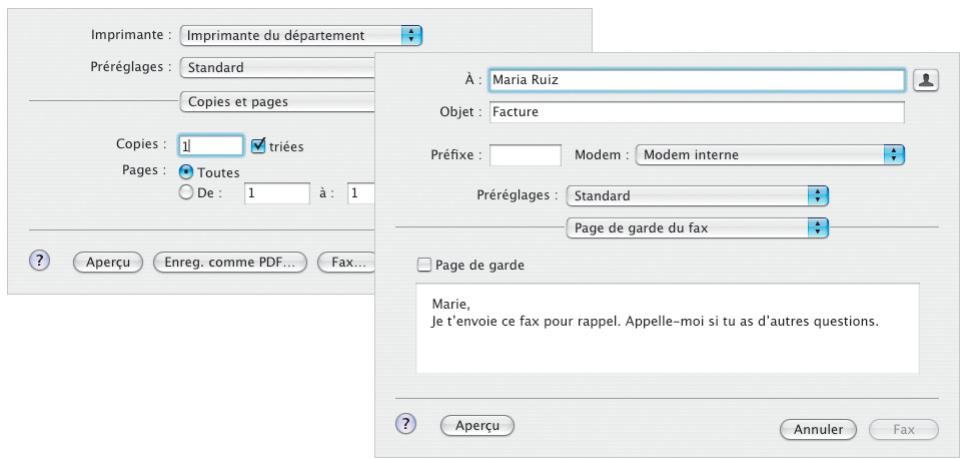Open the Standard Préréglages dropdown in fax dialog
962x460 pixels.
(x=697, y=196)
